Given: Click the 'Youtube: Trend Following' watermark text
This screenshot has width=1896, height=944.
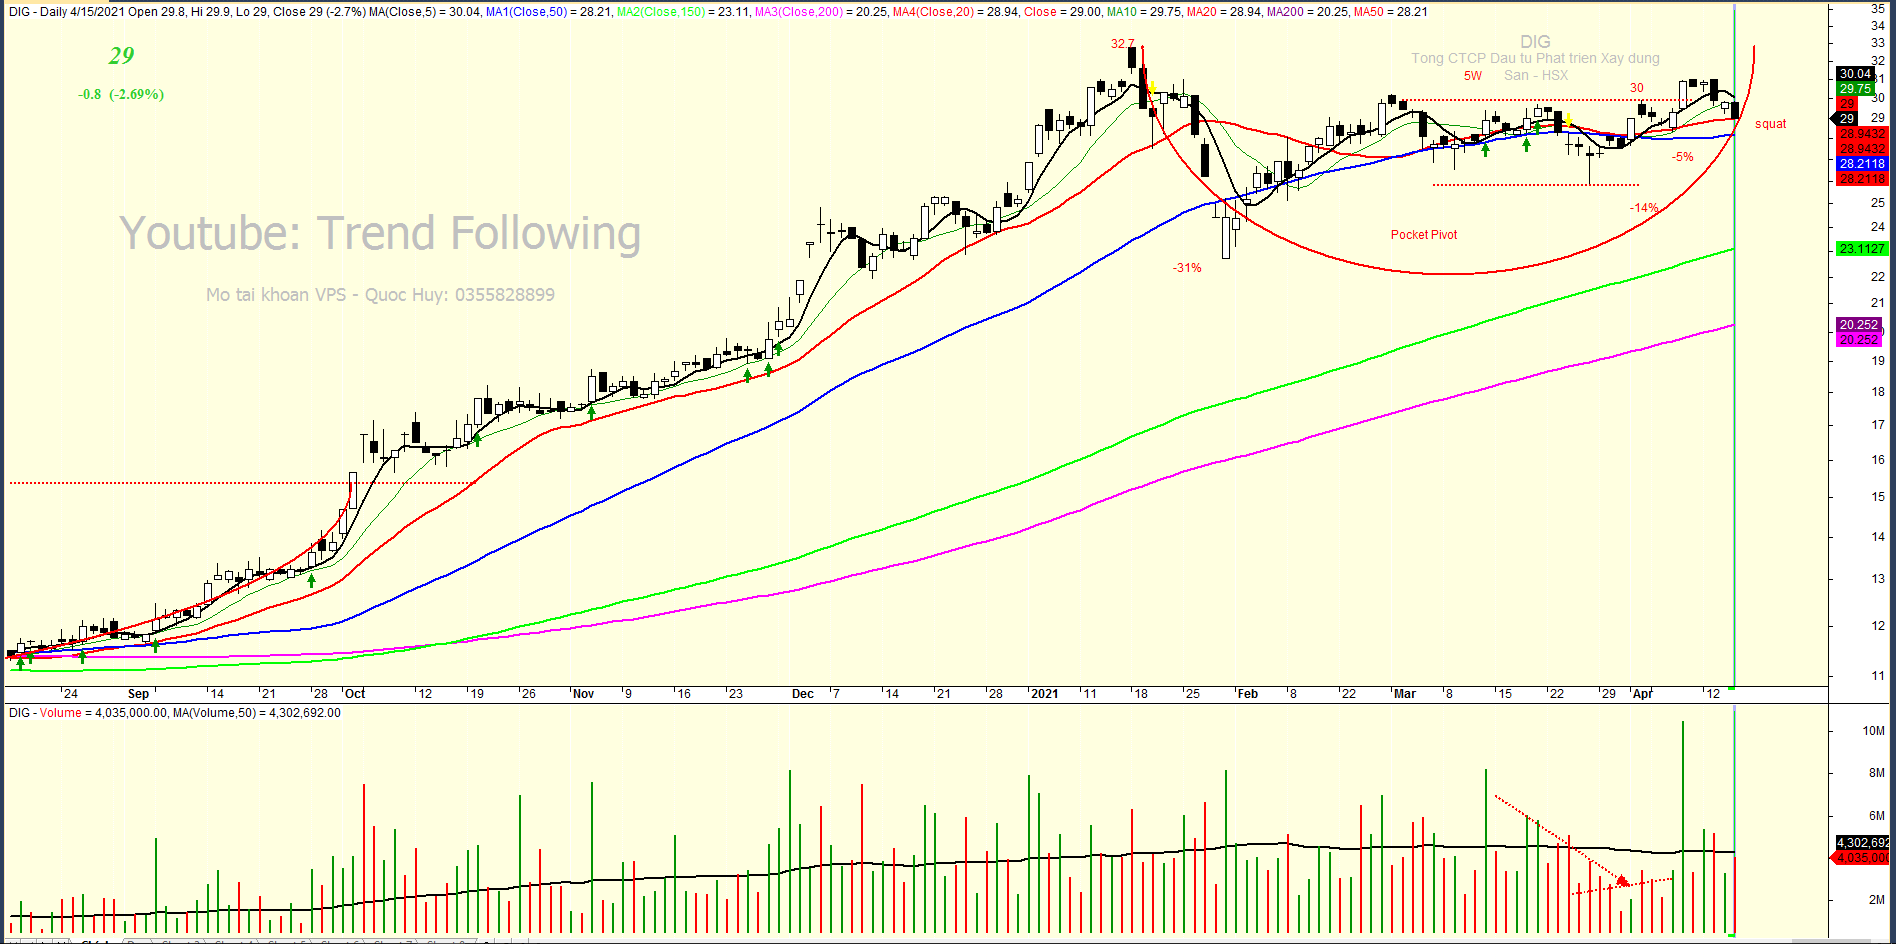Looking at the screenshot, I should click(380, 233).
